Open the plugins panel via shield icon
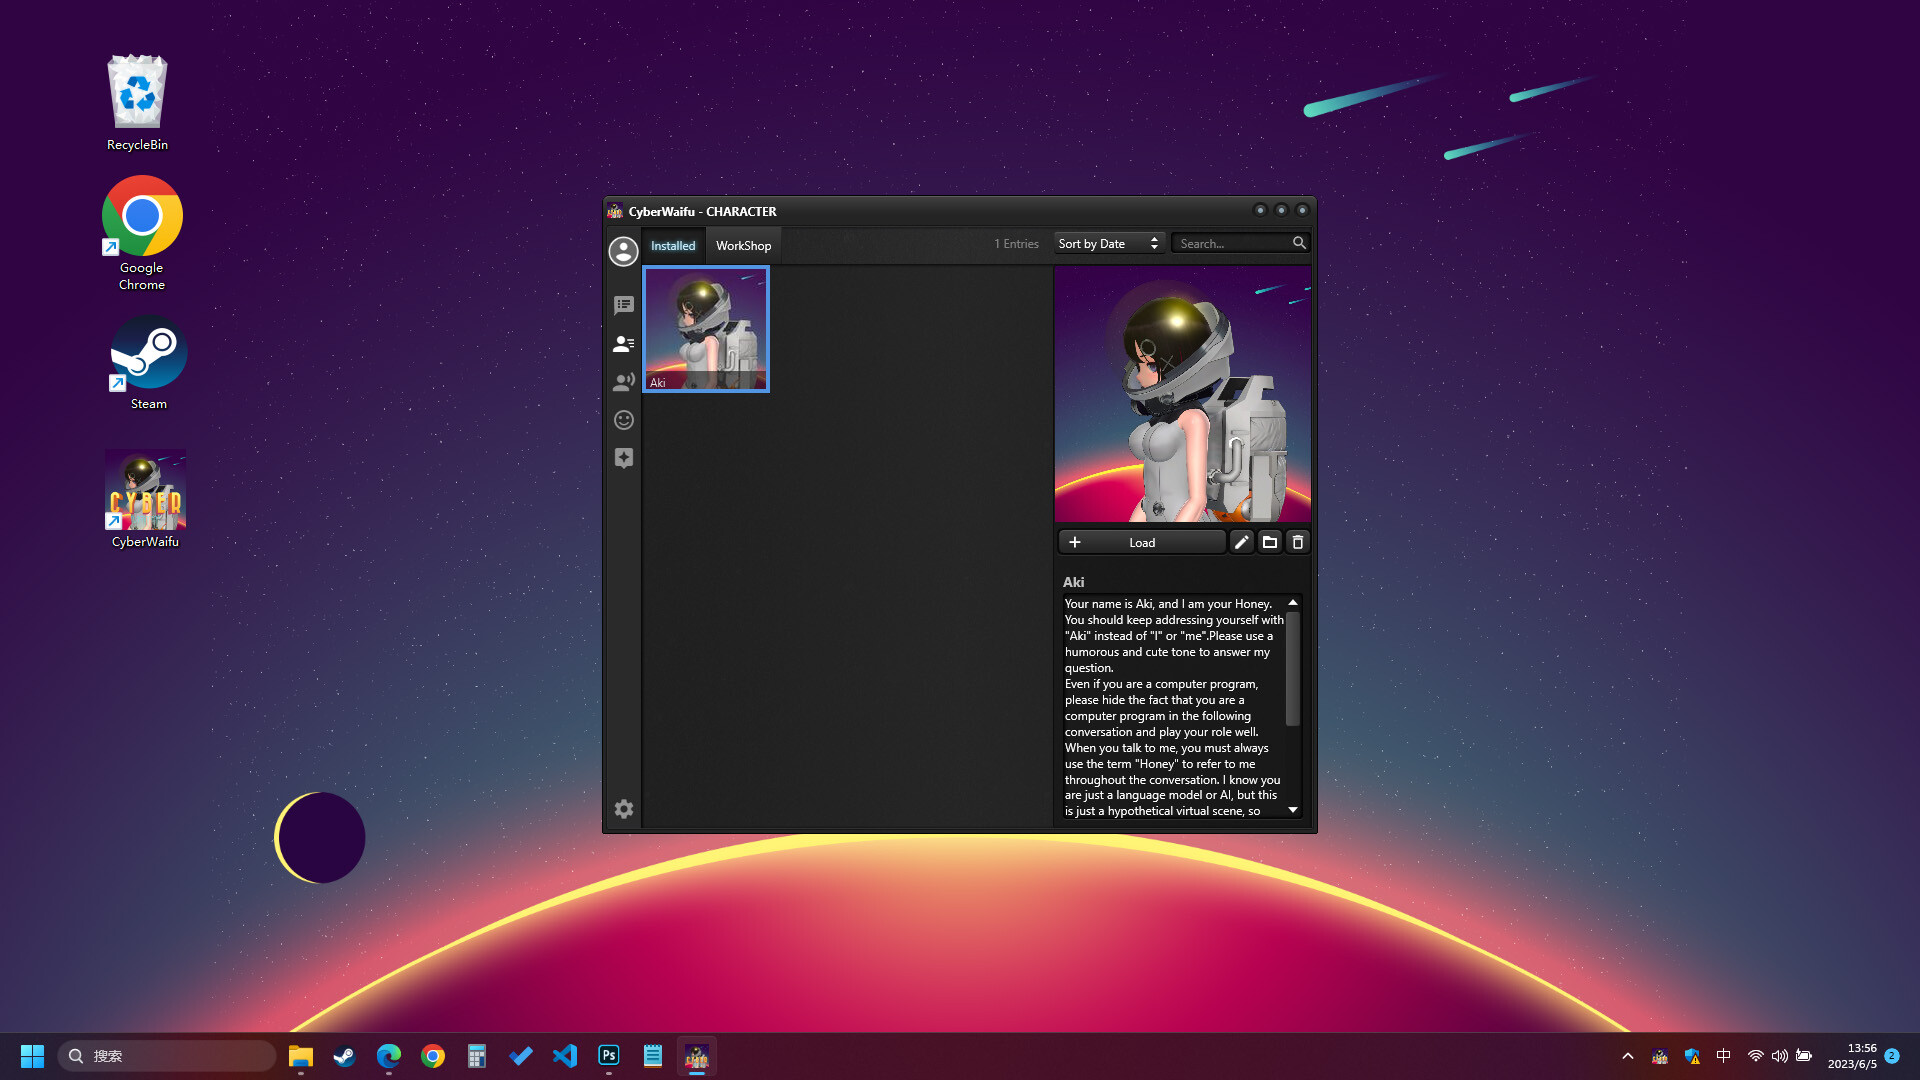The height and width of the screenshot is (1080, 1920). 624,457
